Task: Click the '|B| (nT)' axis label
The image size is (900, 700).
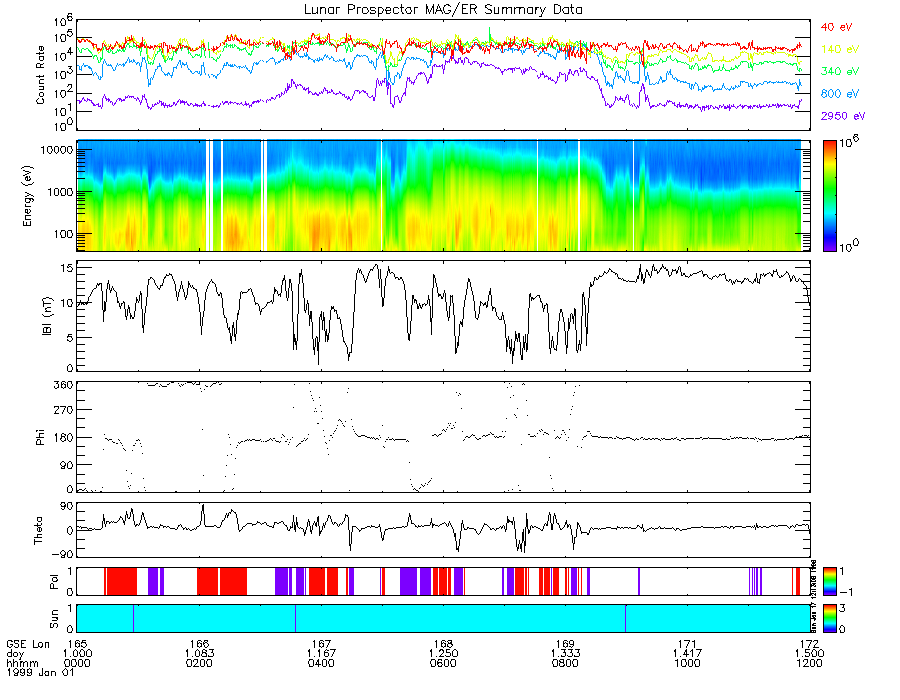Action: (47, 316)
